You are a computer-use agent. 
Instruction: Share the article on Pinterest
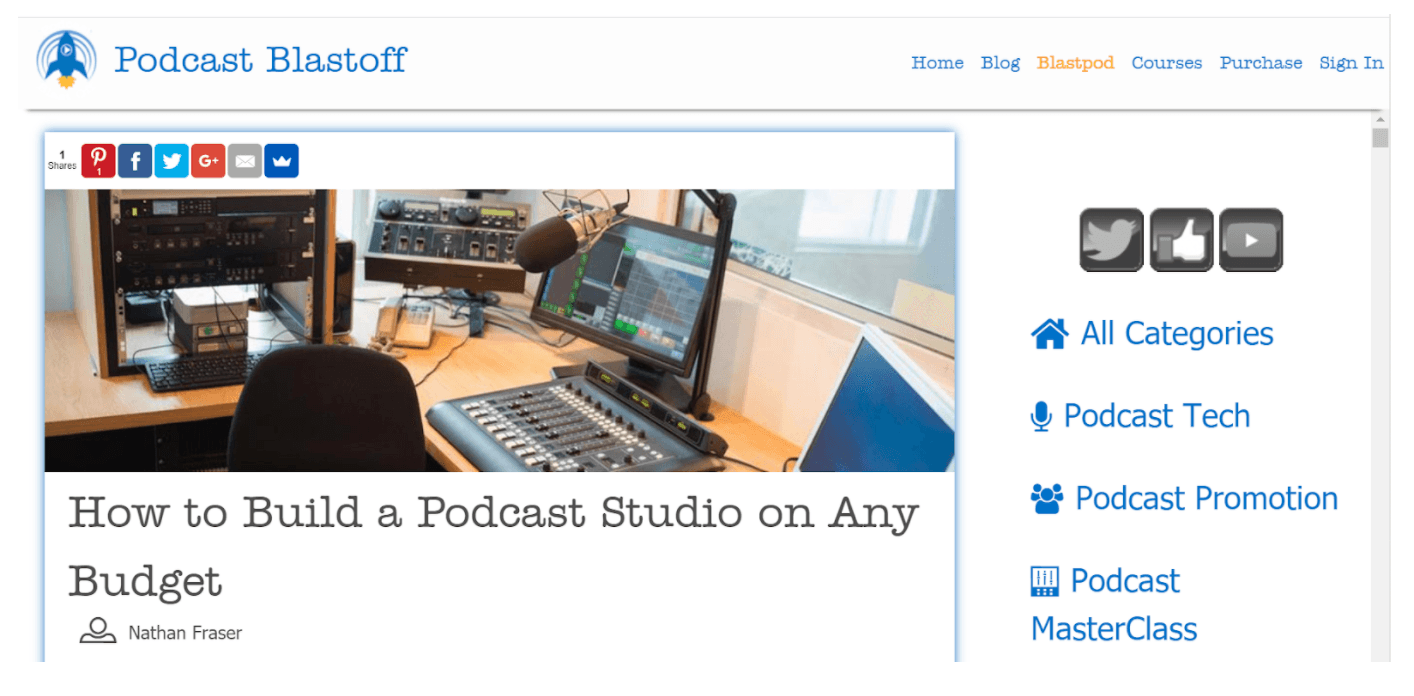click(98, 161)
